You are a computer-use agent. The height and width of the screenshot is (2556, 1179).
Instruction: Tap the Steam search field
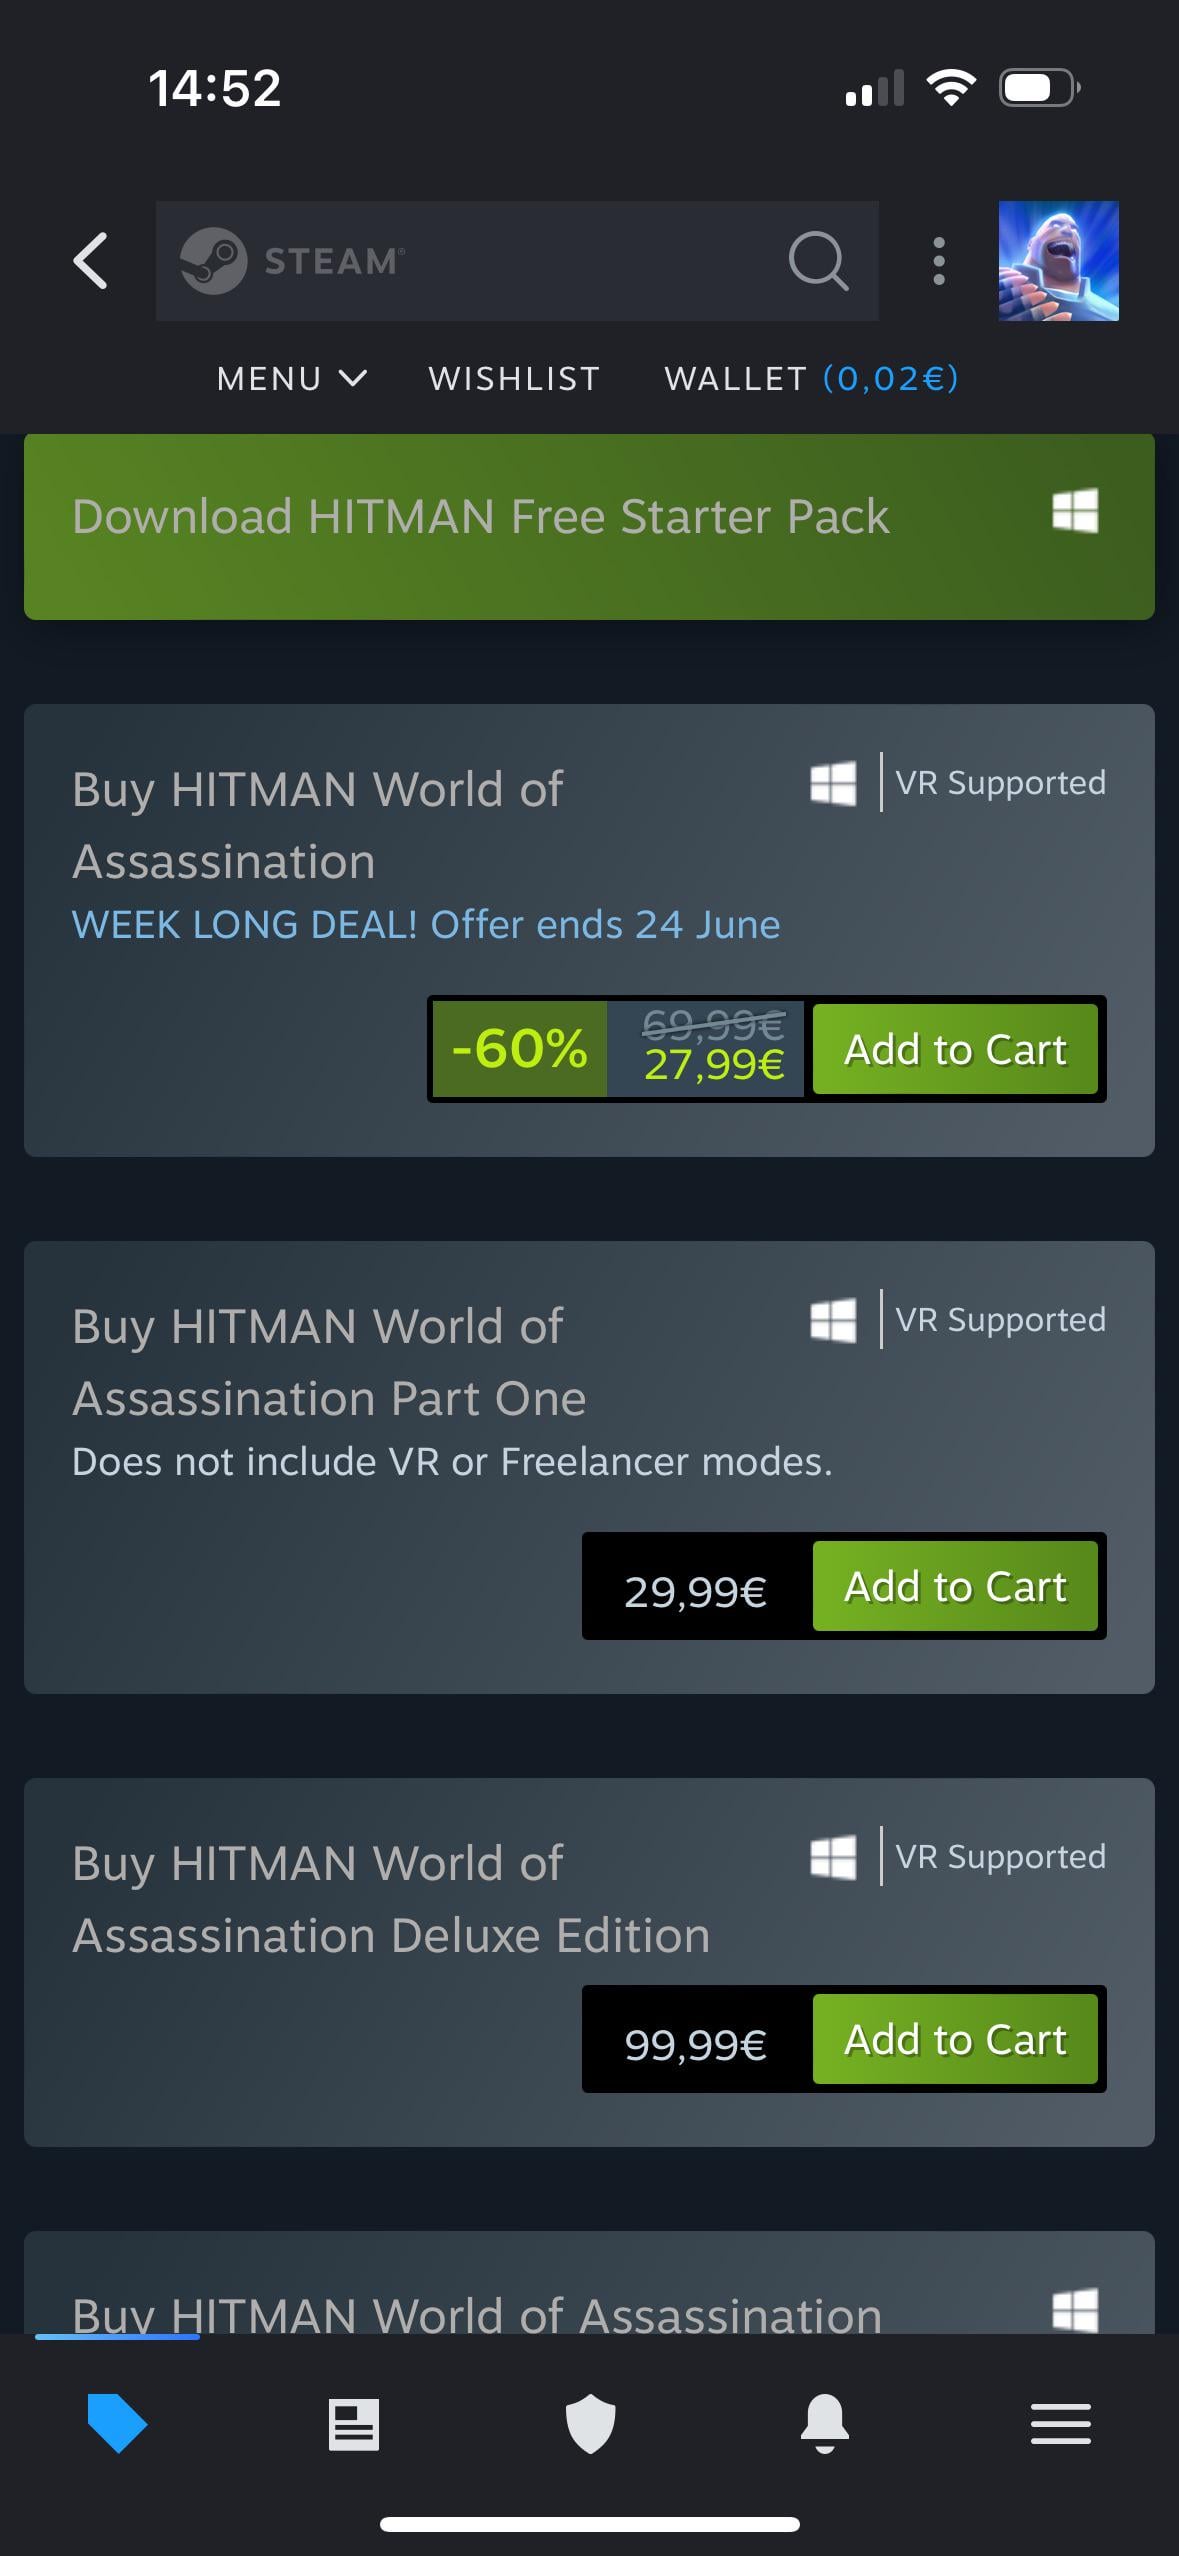[x=500, y=261]
